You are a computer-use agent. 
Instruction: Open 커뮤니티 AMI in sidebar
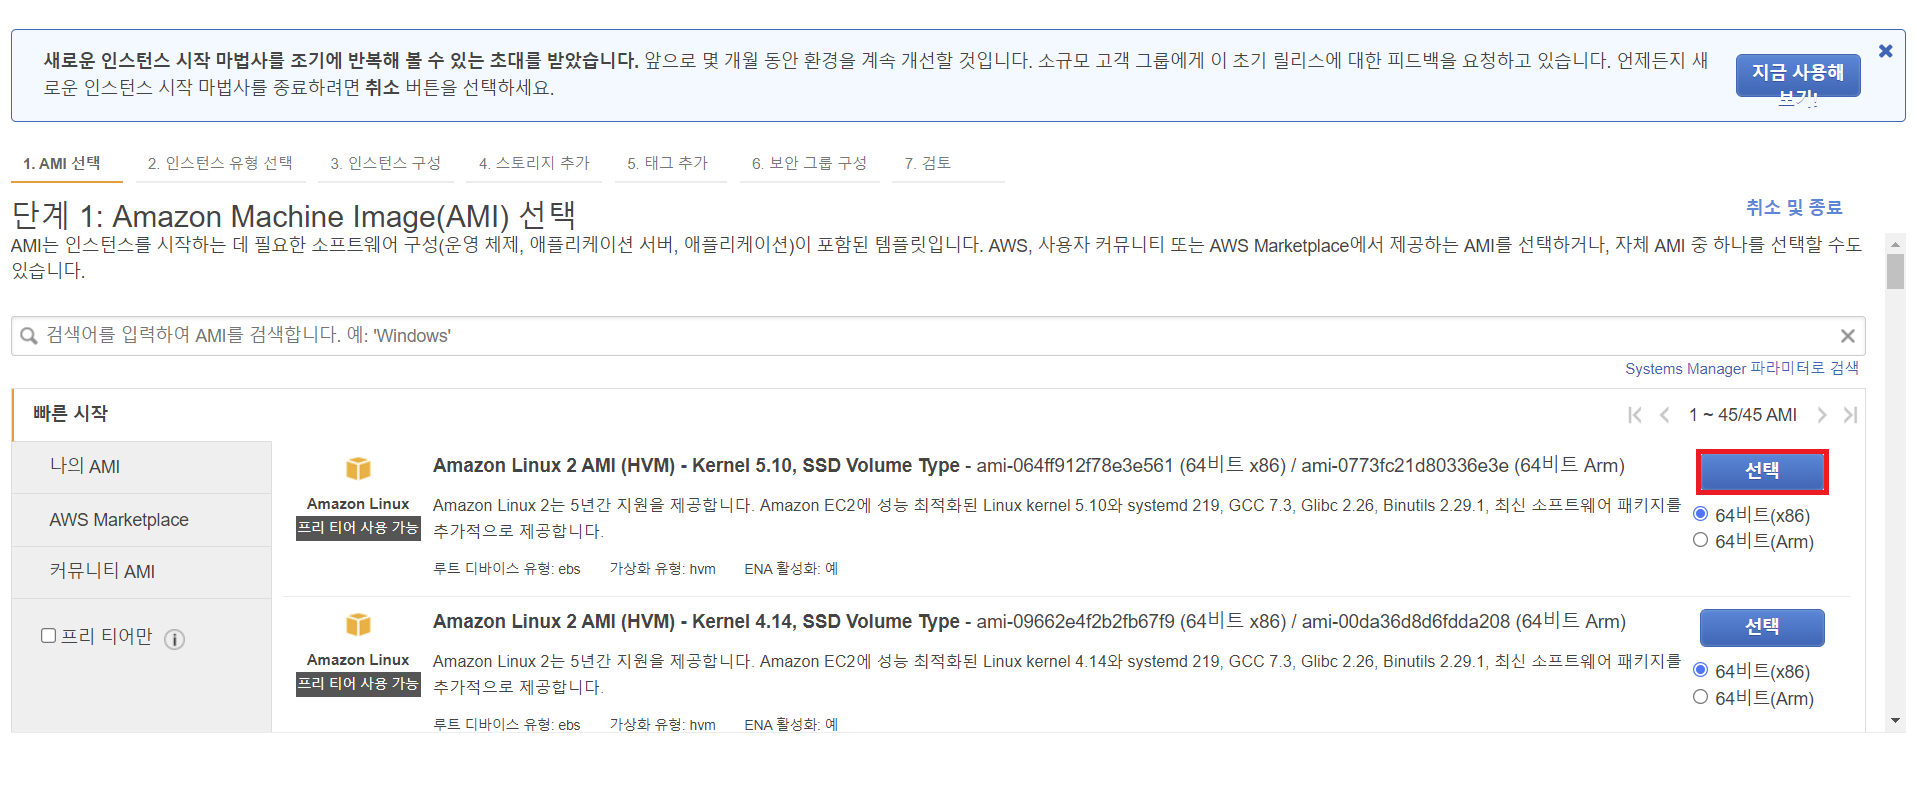coord(142,572)
